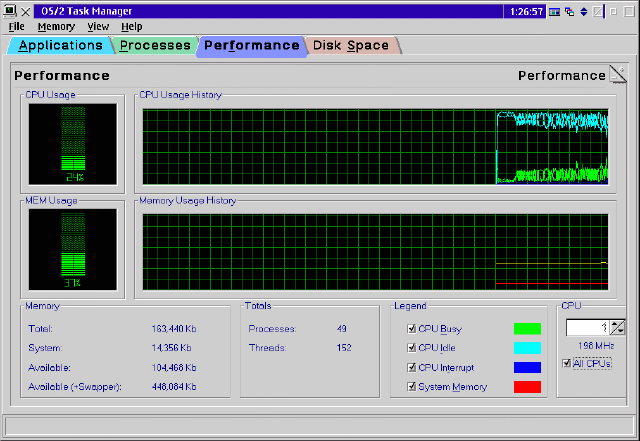Select the Performance tab
The width and height of the screenshot is (640, 441).
click(251, 45)
